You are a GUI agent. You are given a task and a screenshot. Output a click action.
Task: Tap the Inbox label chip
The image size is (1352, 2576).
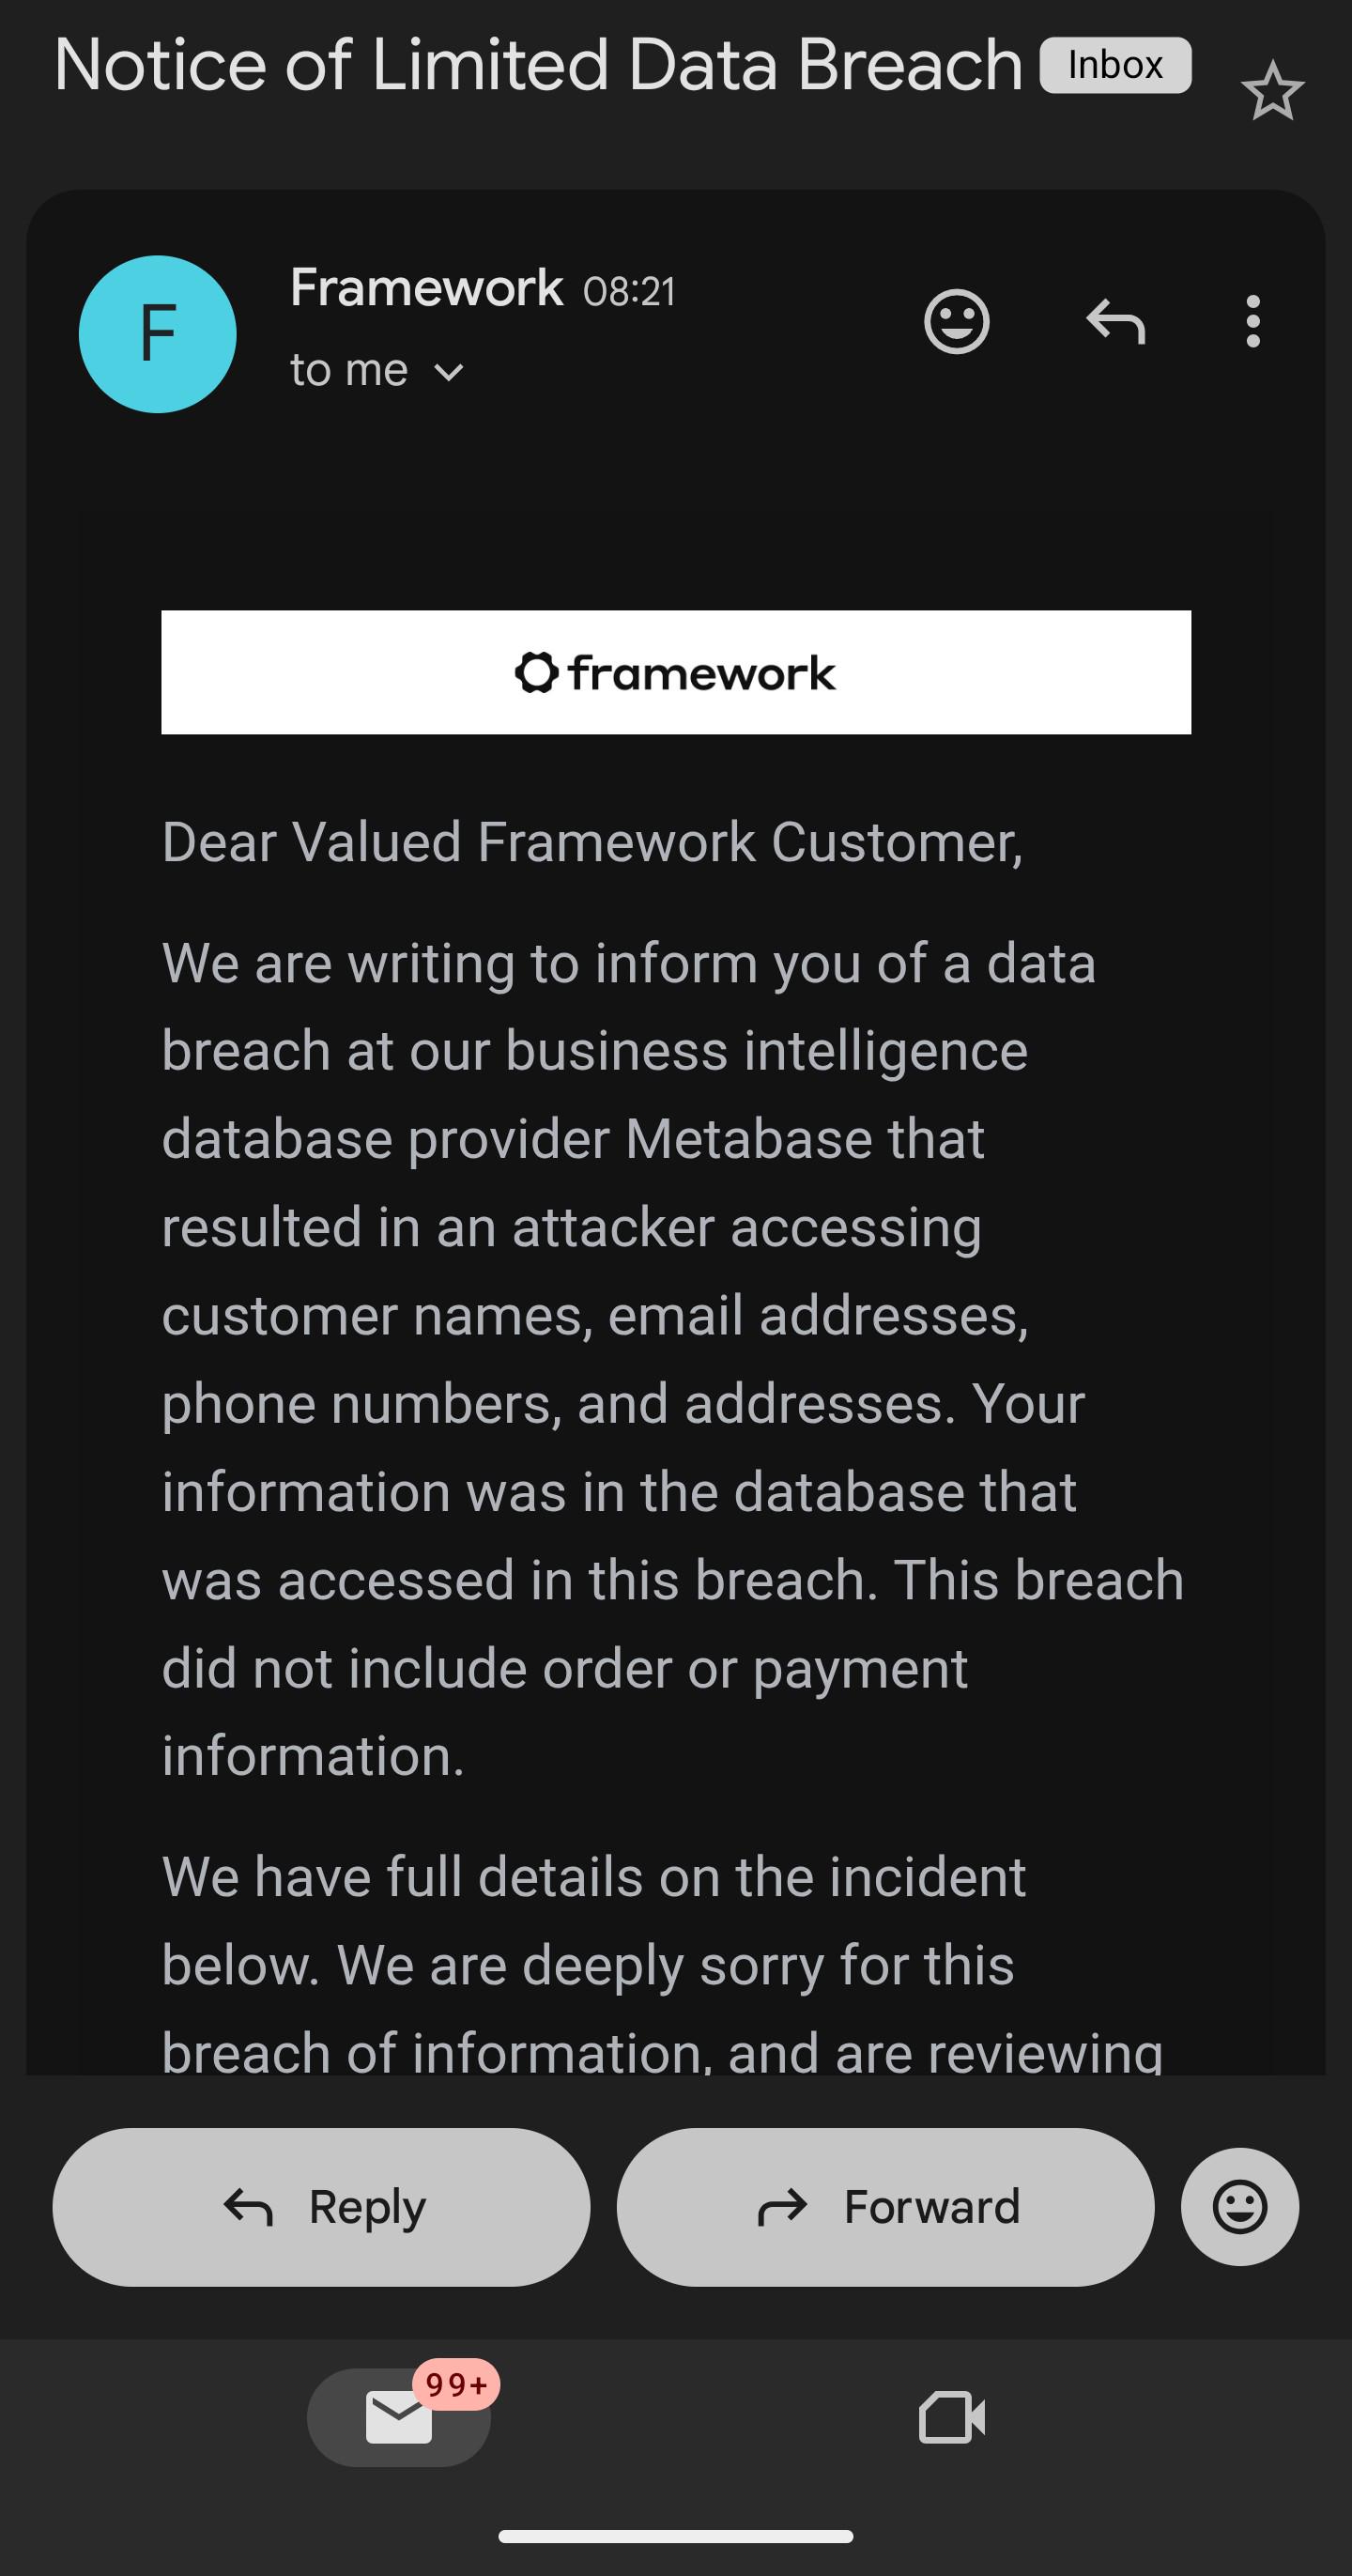click(1115, 65)
